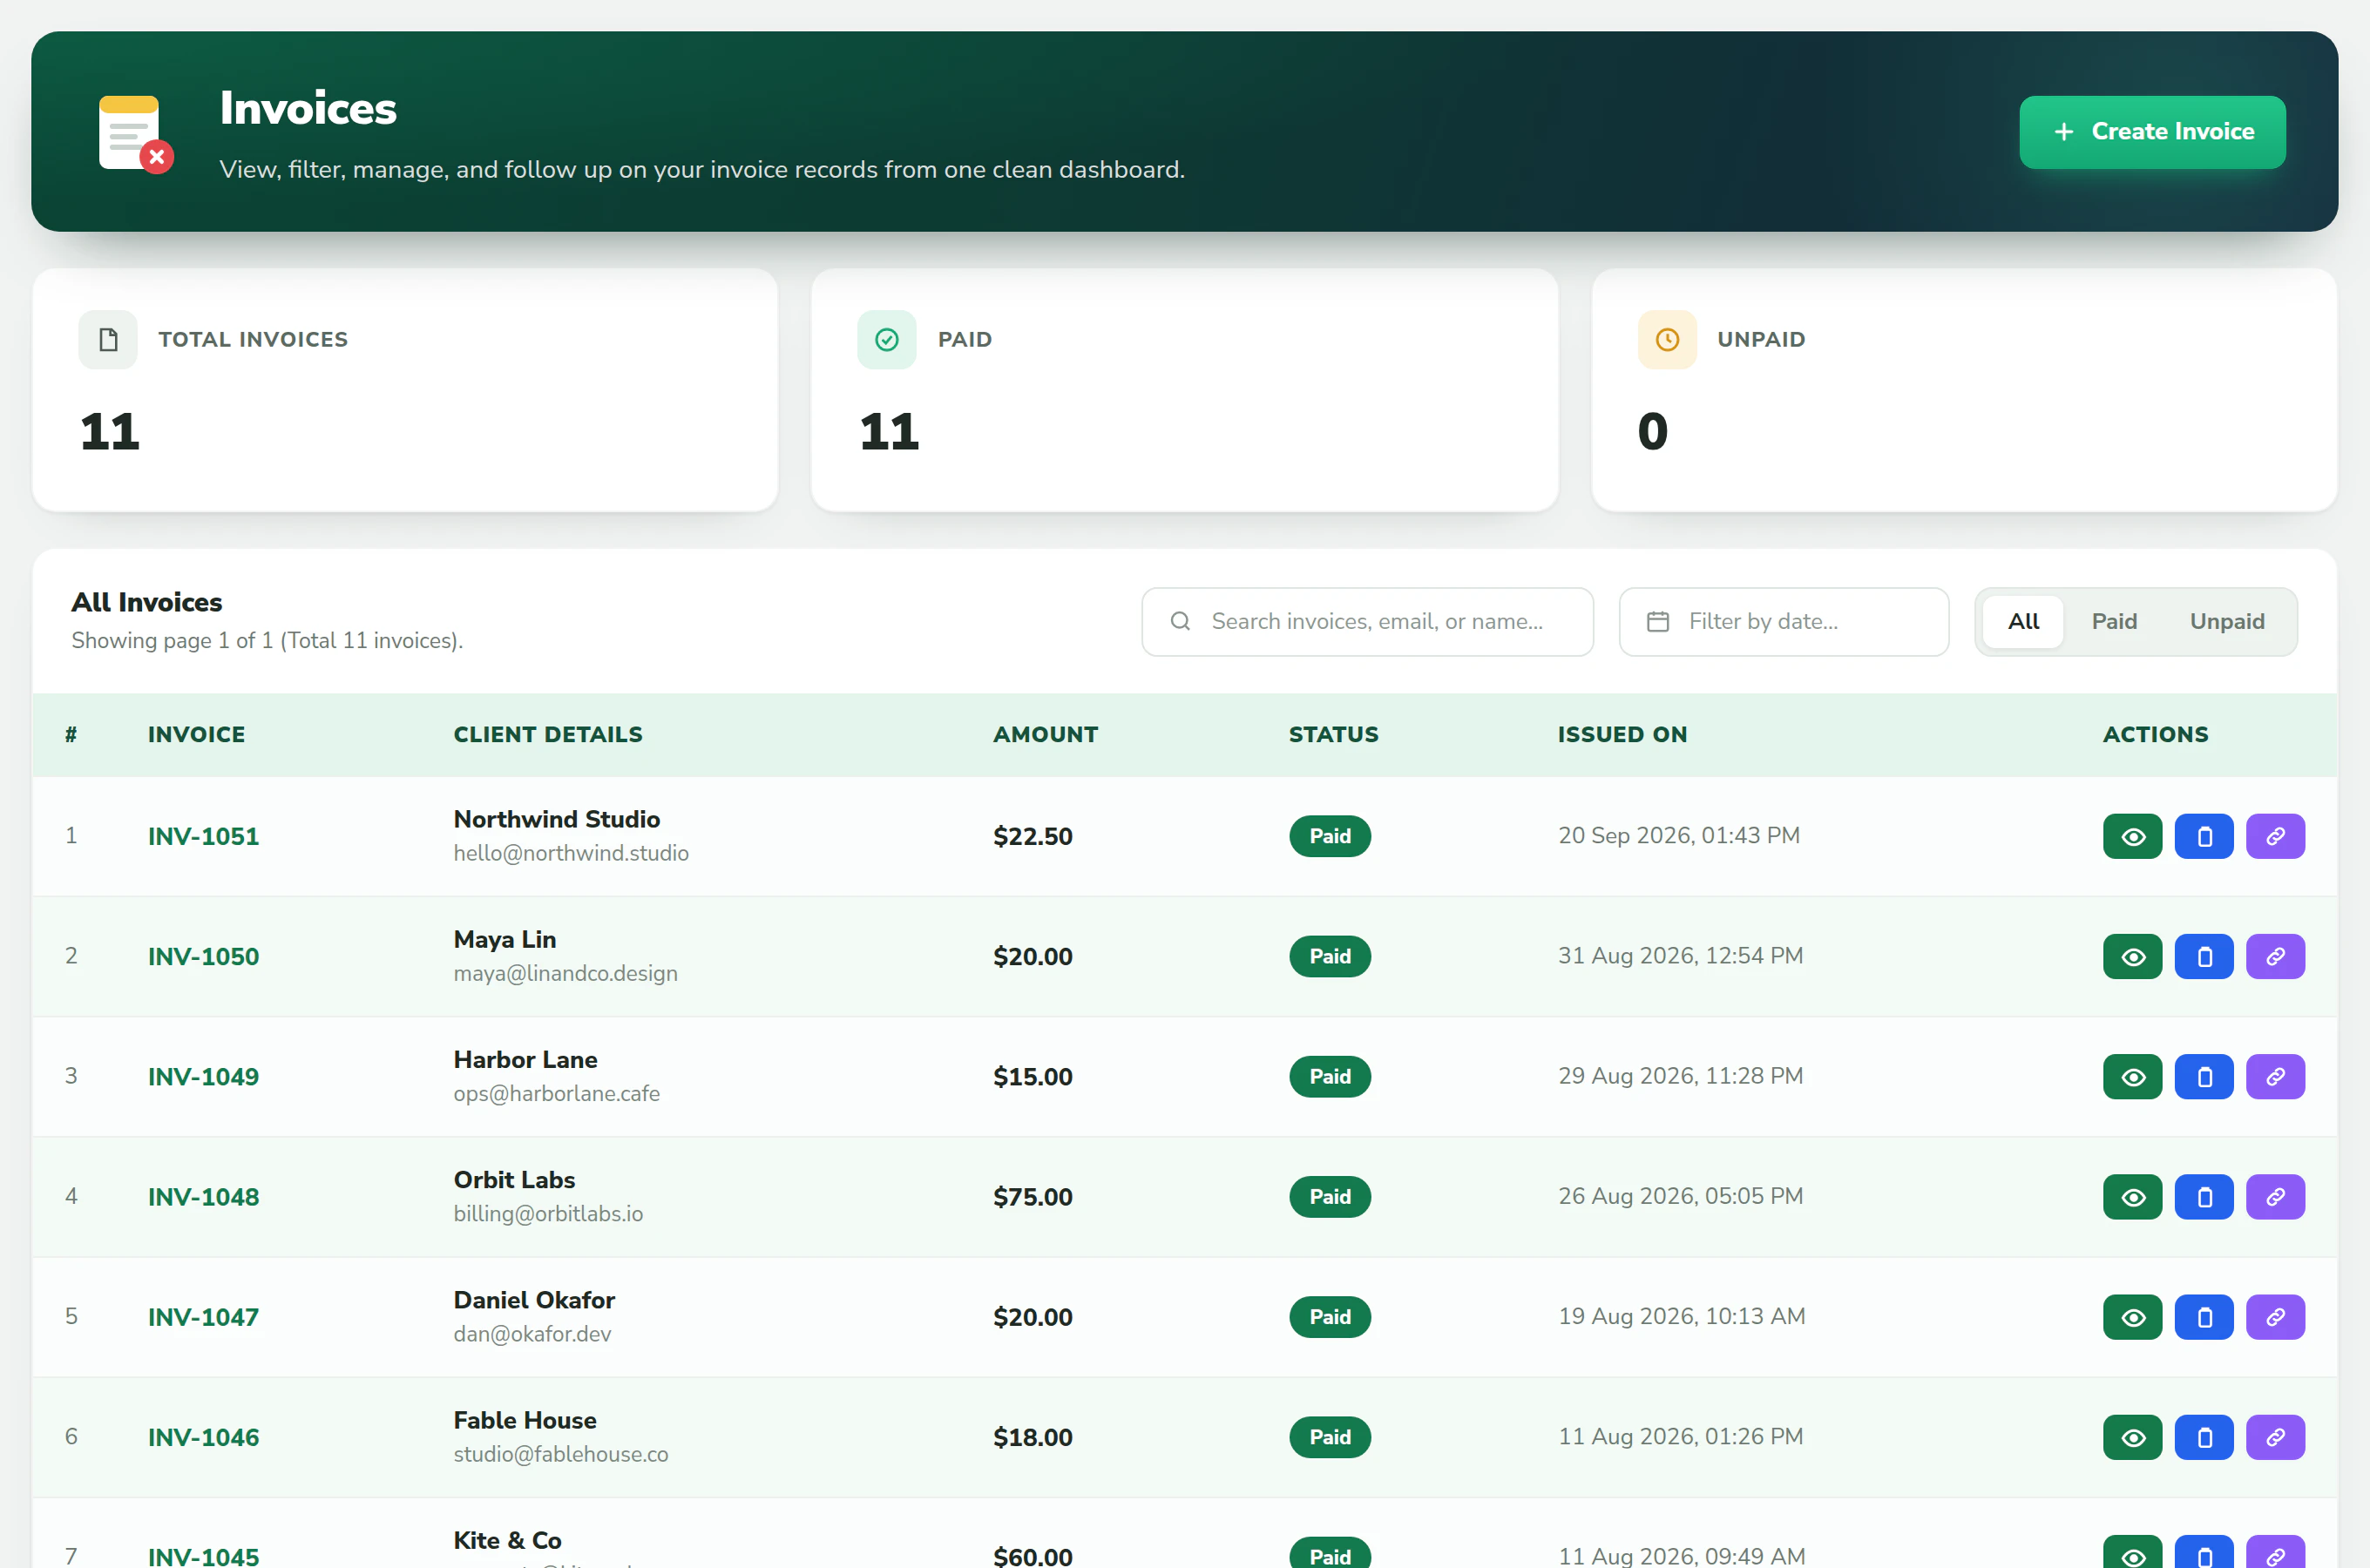Open invoice INV-1051 link
Screen dimensions: 2370x1568
click(203, 836)
